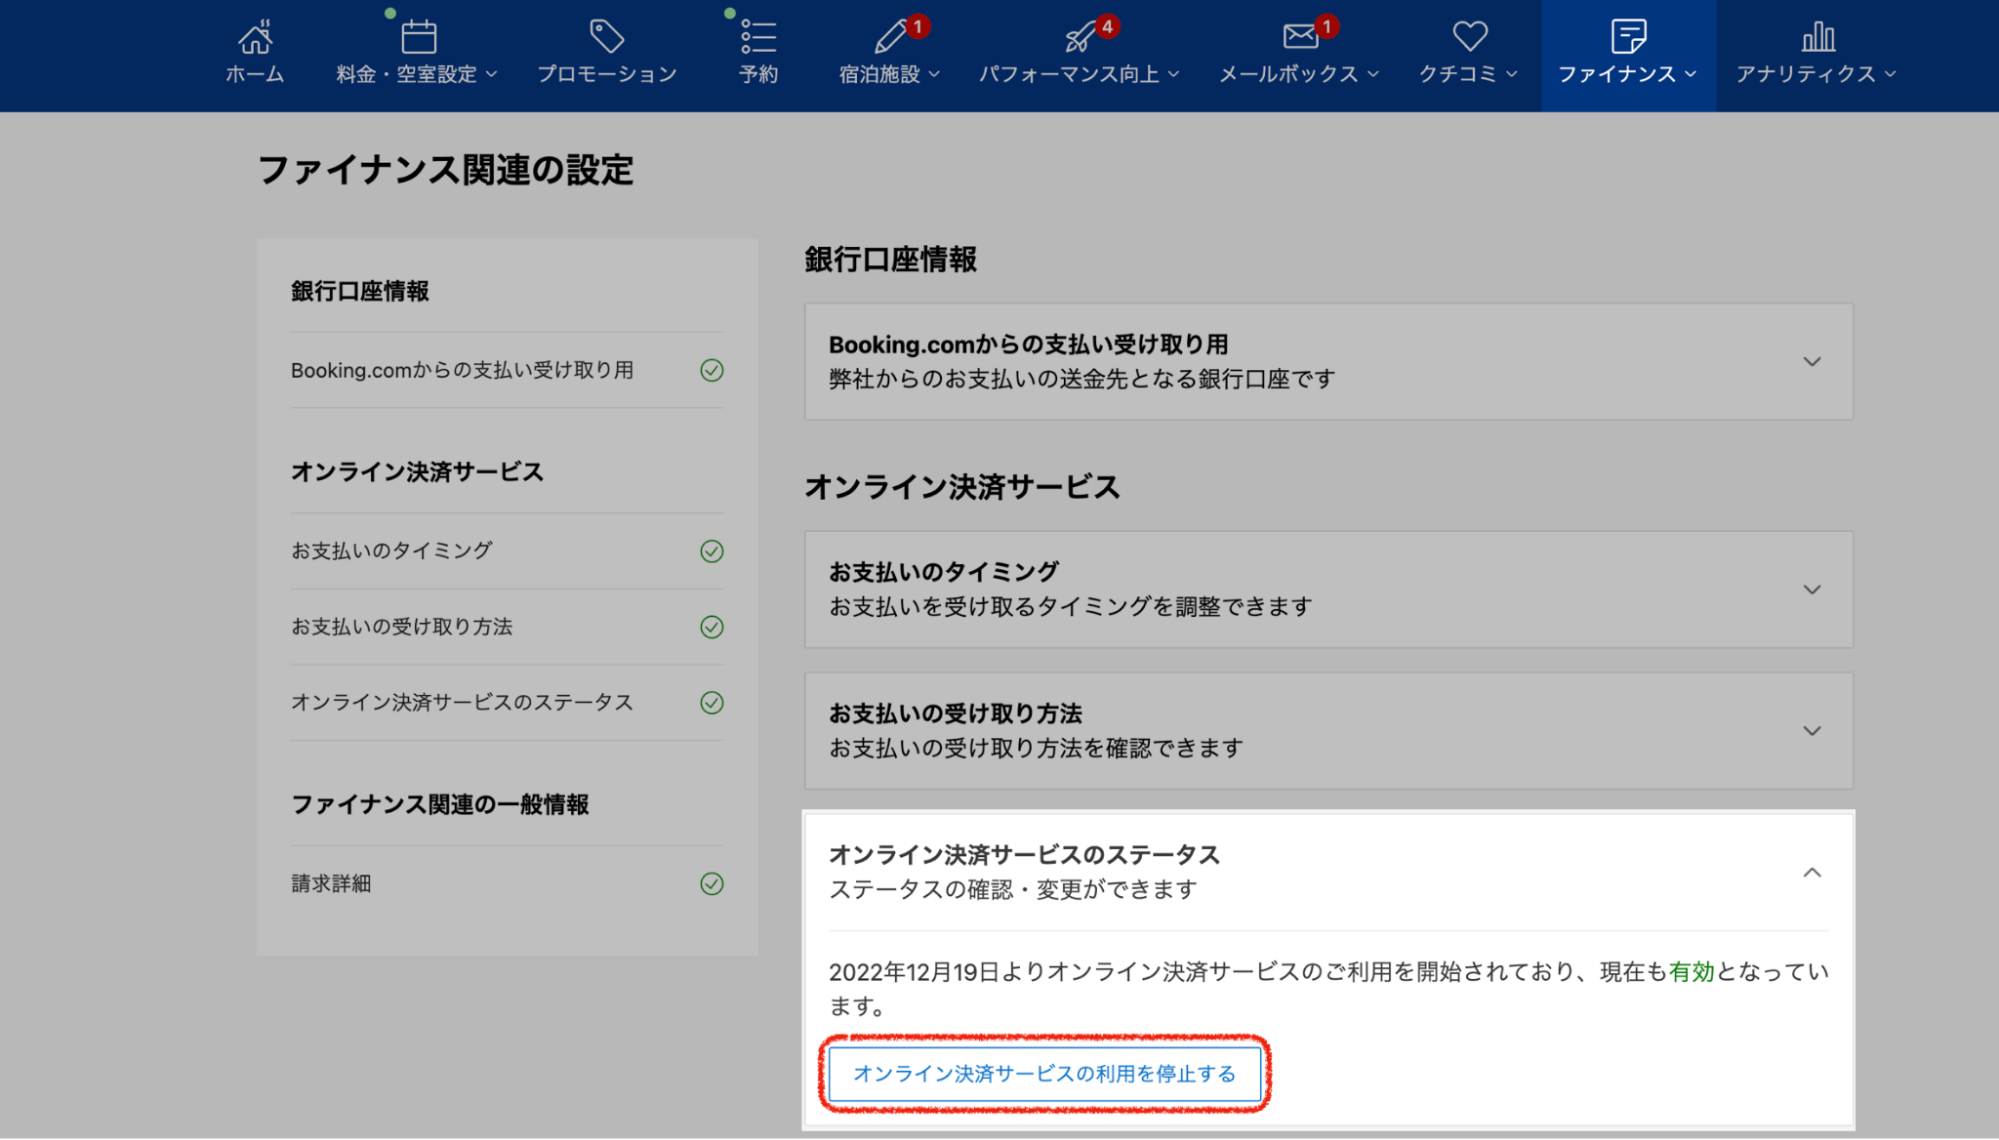The height and width of the screenshot is (1140, 1999).
Task: Click オンライン決済サービスの利用を停止する button
Action: pyautogui.click(x=1044, y=1074)
